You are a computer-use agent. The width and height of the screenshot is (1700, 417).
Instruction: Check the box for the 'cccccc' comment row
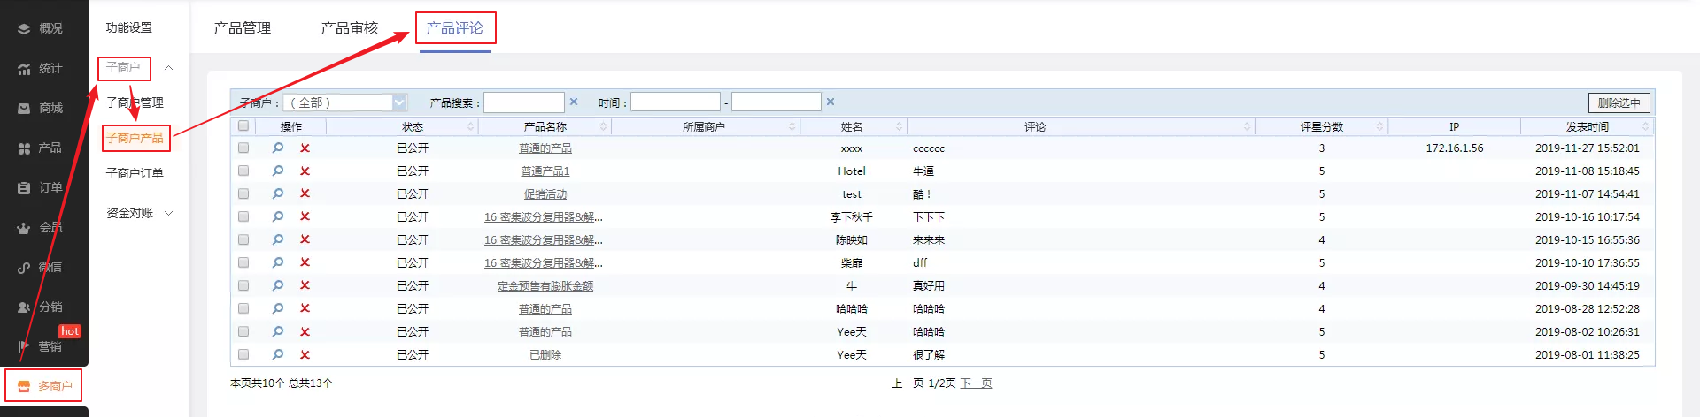coord(243,148)
